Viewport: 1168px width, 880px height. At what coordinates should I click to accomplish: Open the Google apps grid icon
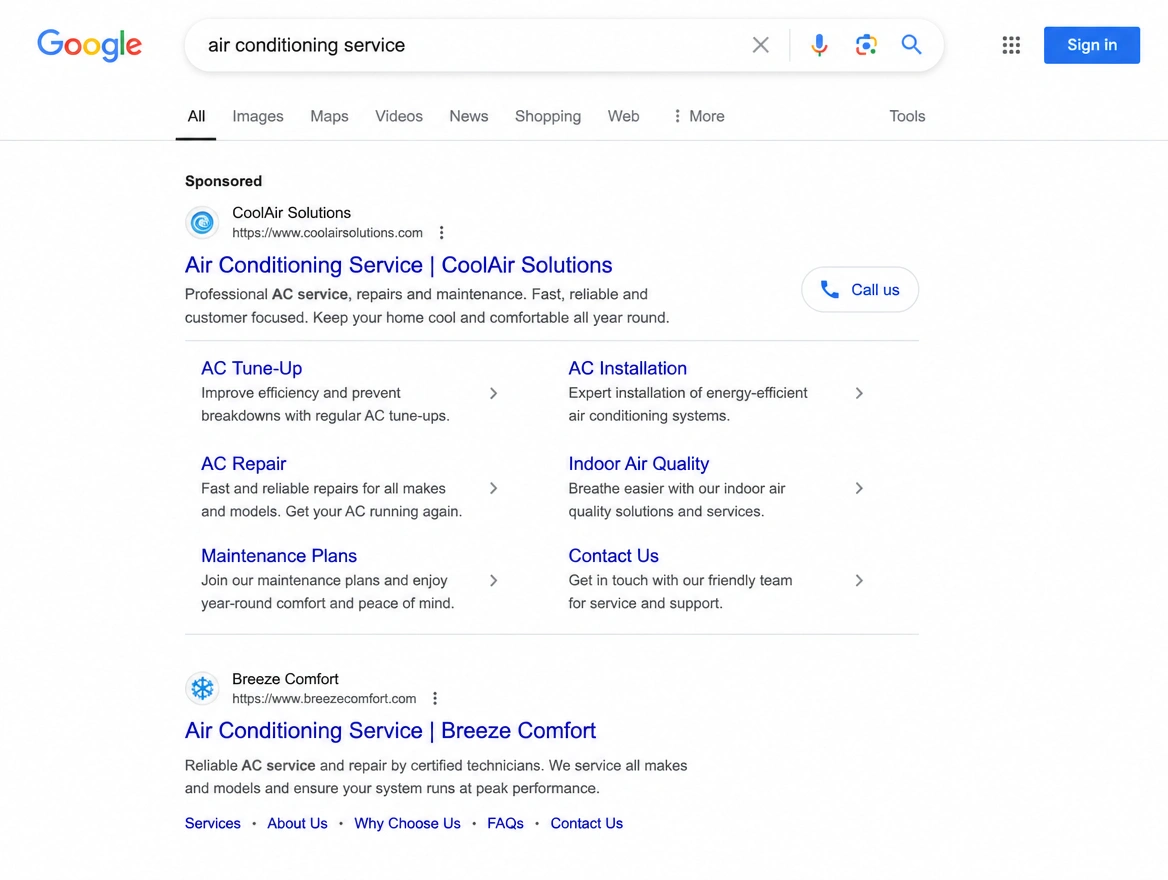click(x=1011, y=45)
